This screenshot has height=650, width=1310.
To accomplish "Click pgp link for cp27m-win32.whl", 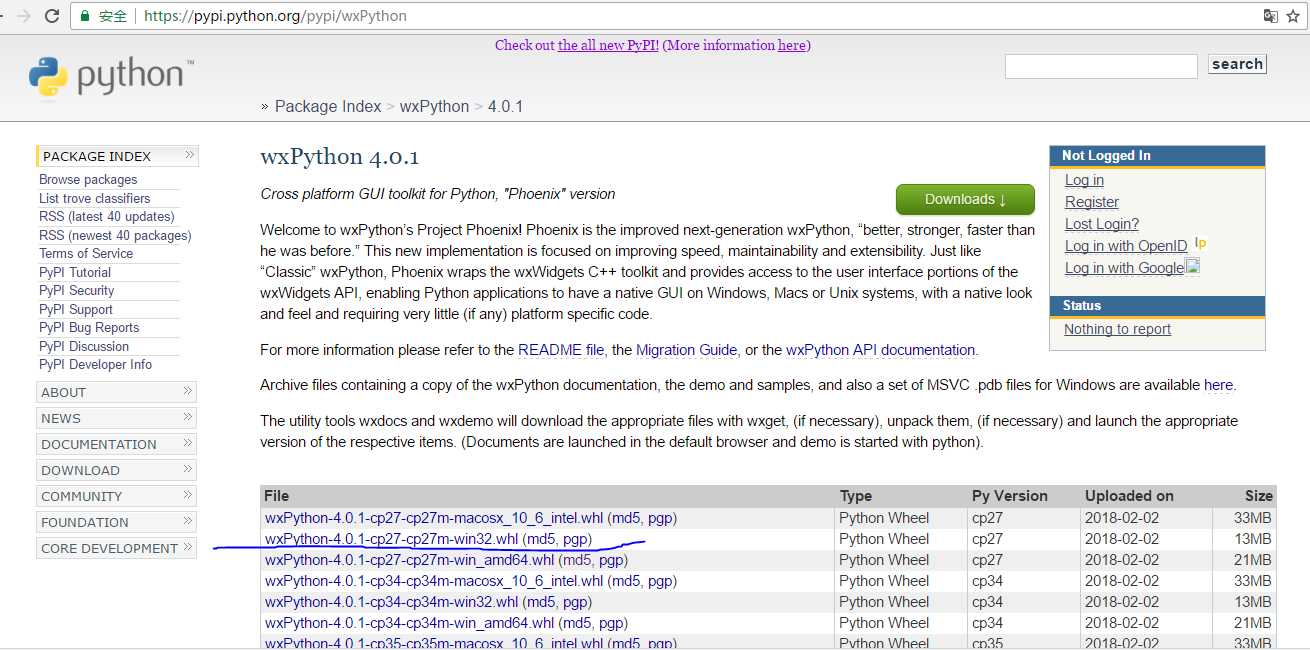I will (575, 539).
